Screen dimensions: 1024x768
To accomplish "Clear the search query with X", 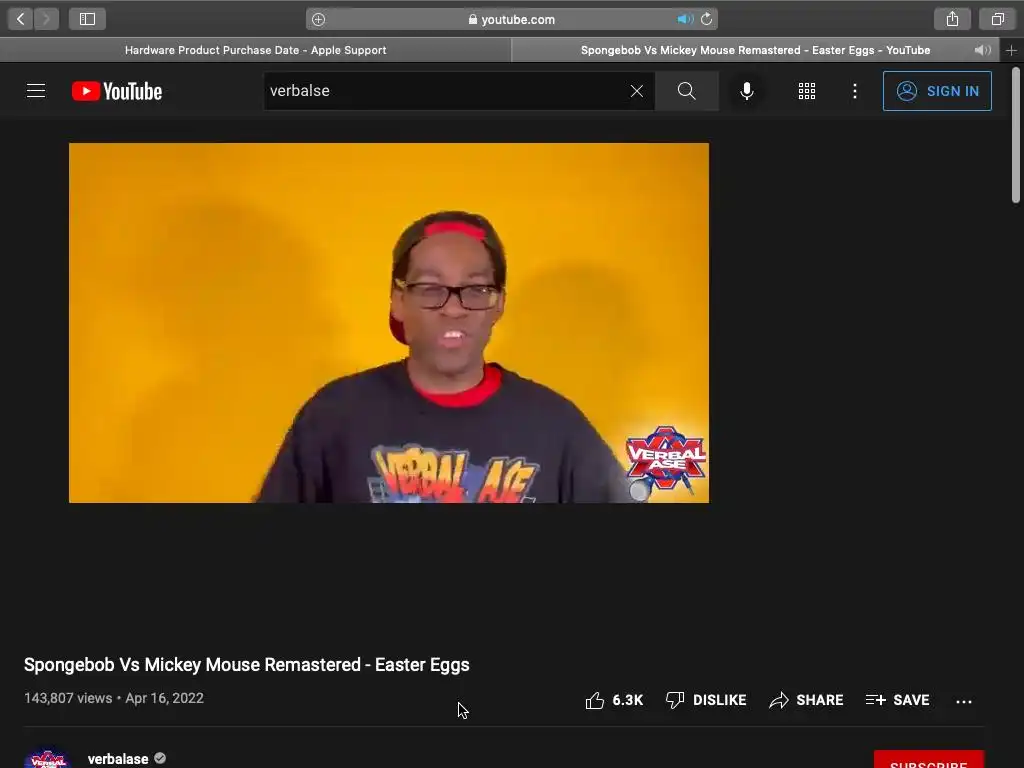I will point(637,91).
